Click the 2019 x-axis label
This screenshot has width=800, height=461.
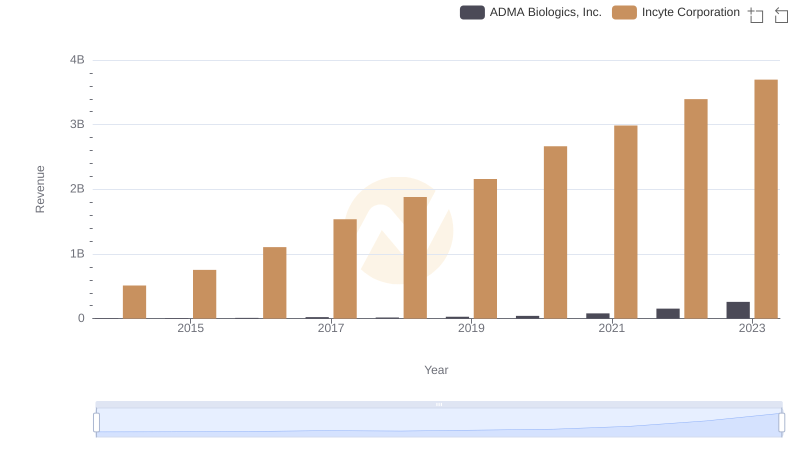pos(471,328)
